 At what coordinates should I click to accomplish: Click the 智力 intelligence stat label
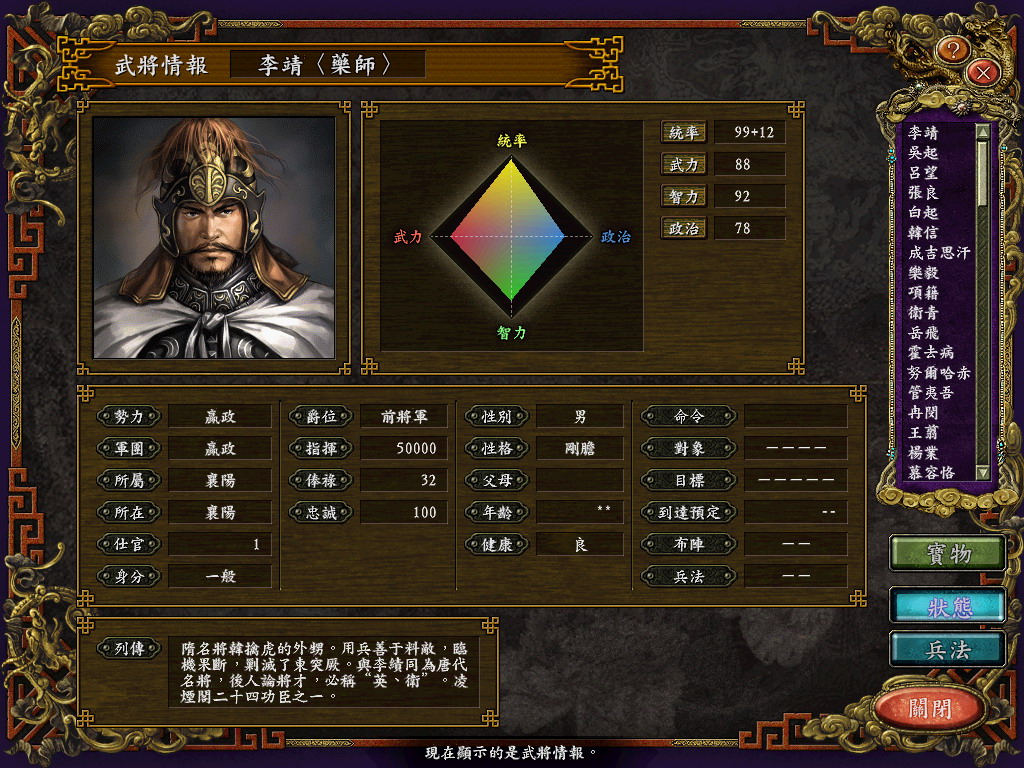(683, 197)
